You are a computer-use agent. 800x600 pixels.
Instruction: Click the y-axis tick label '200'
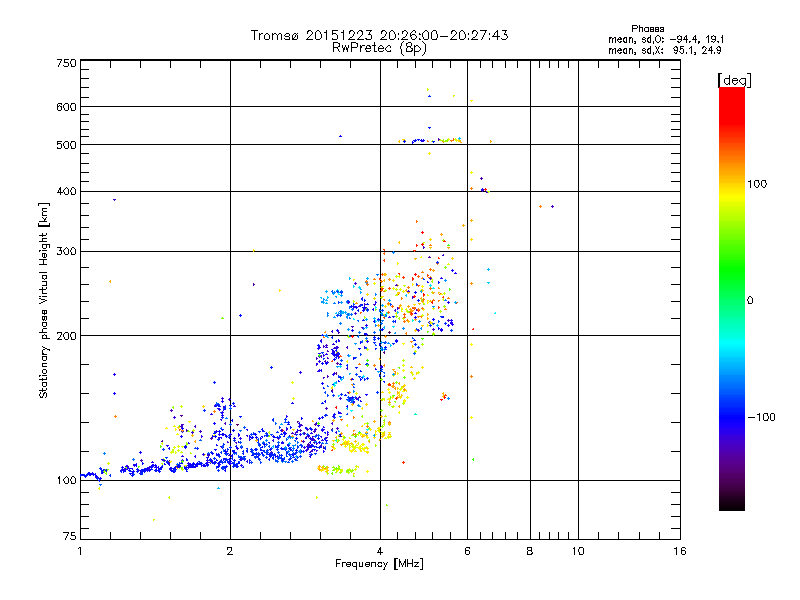click(x=66, y=336)
